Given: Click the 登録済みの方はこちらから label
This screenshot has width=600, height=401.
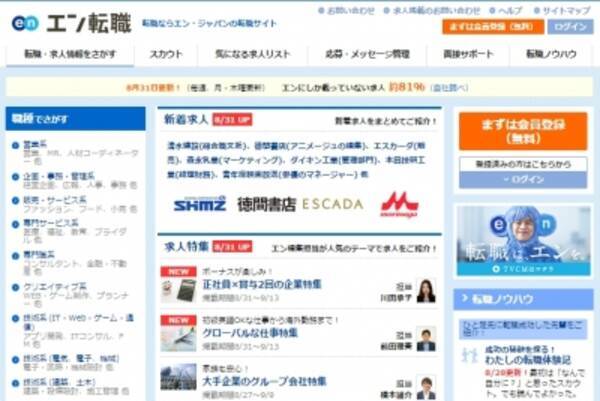Looking at the screenshot, I should pos(523,164).
